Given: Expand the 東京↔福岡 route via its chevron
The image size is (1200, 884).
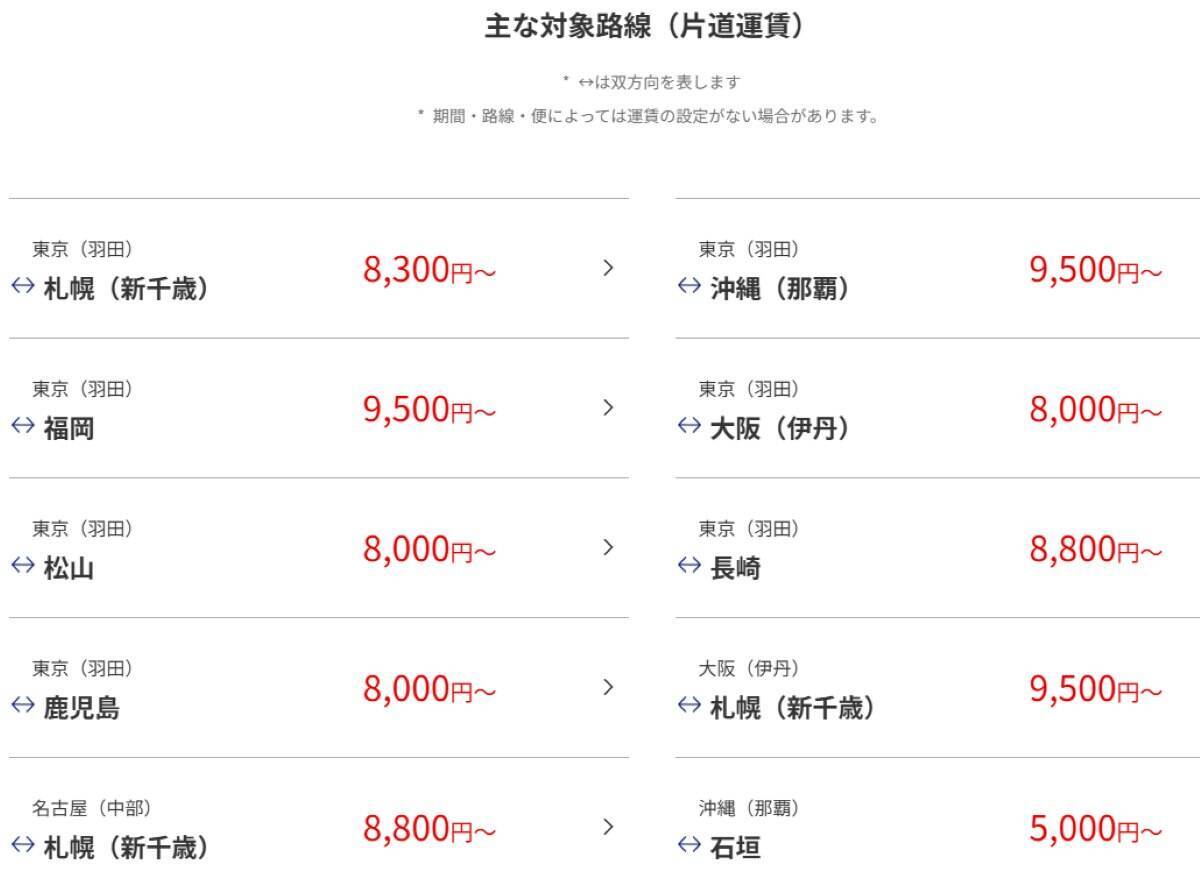Looking at the screenshot, I should pos(607,408).
